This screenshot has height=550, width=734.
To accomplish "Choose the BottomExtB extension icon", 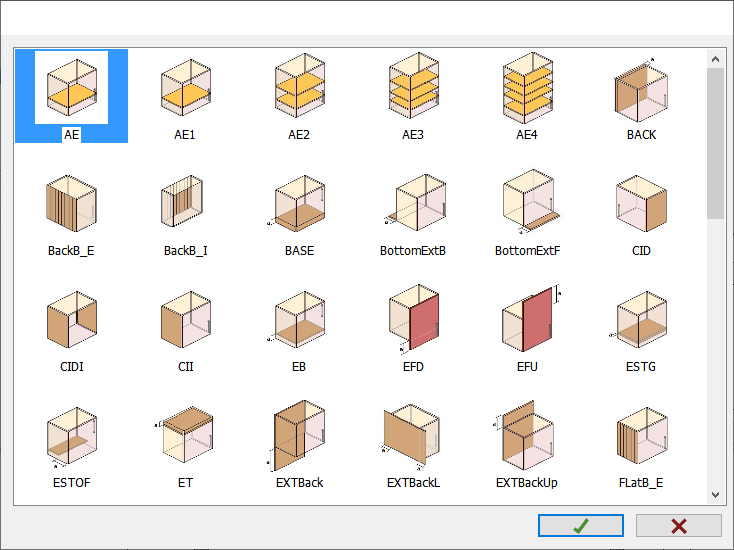I will tap(416, 202).
